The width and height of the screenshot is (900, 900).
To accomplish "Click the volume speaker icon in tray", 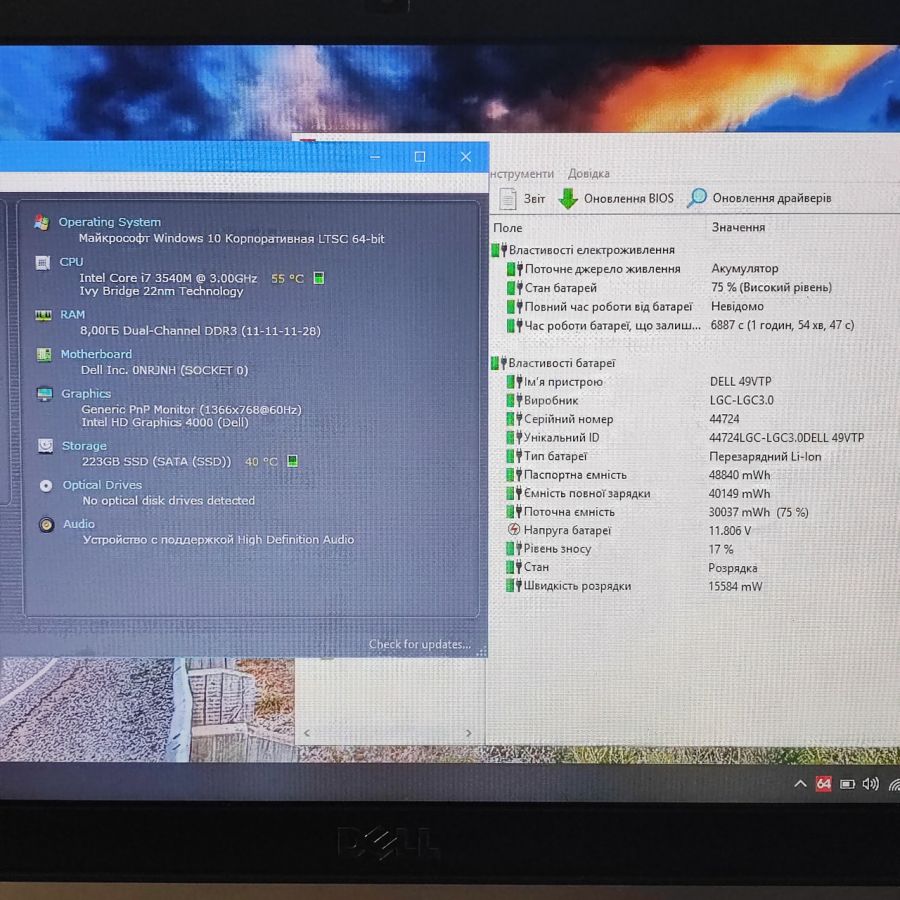I will pyautogui.click(x=870, y=784).
